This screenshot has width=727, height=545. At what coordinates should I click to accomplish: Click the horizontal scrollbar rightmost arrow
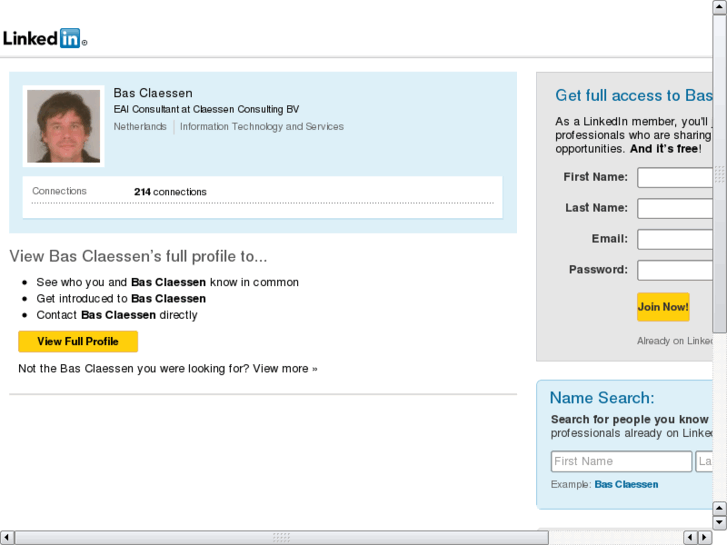tap(705, 538)
